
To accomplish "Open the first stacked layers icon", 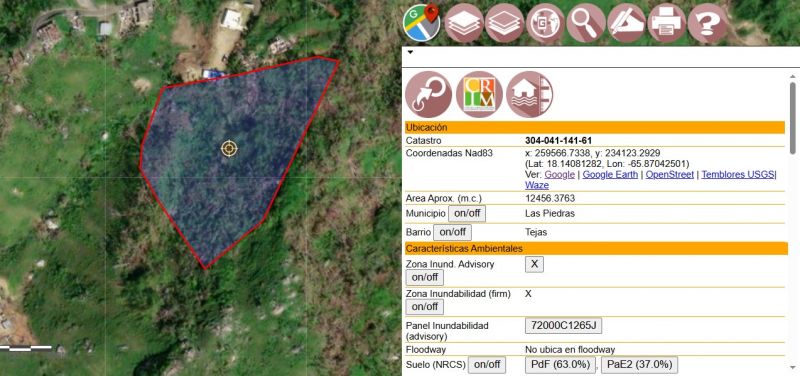I will (x=463, y=23).
